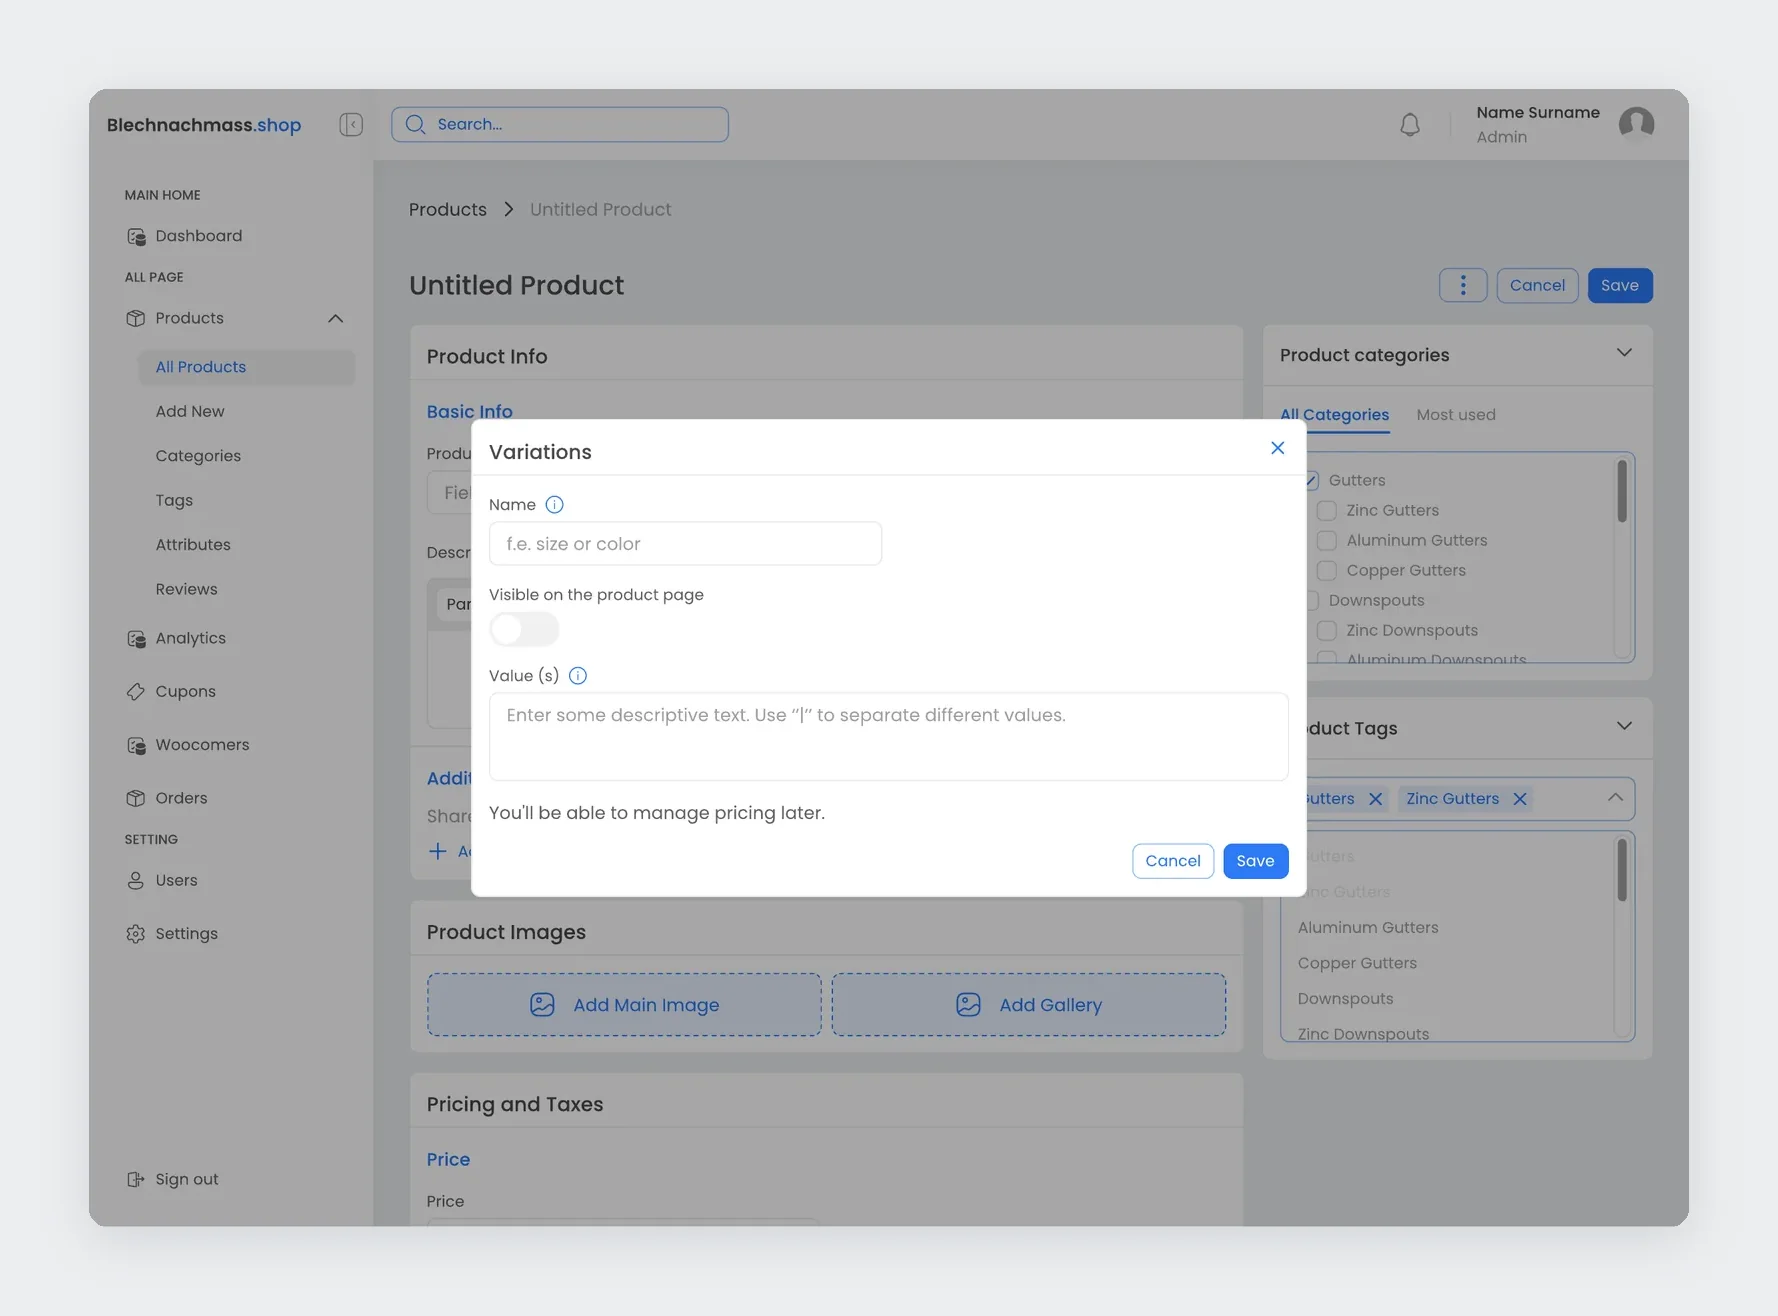This screenshot has height=1316, width=1778.
Task: Save the variation in the dialog
Action: coord(1255,861)
